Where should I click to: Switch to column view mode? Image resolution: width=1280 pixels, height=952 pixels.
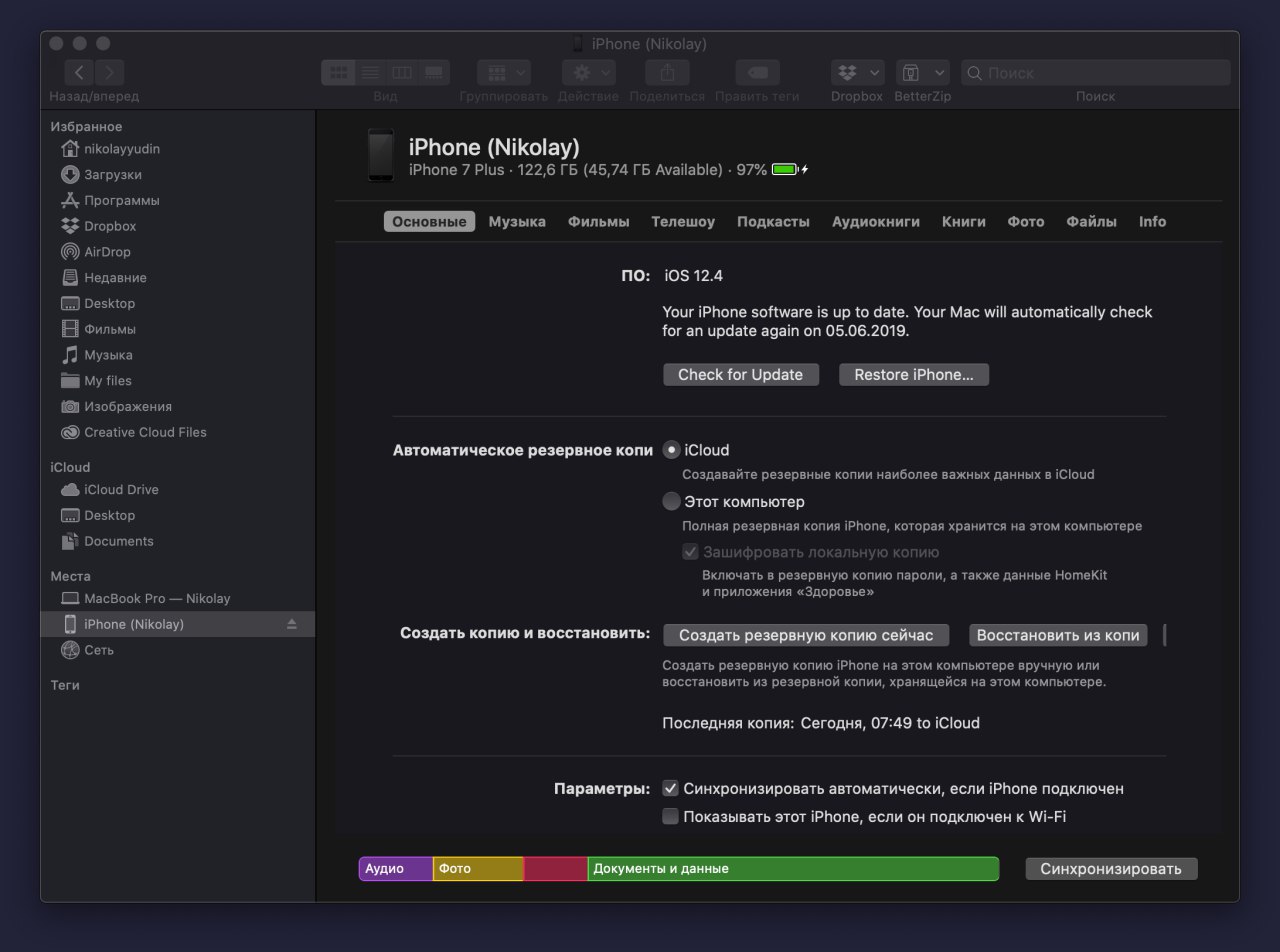(x=402, y=72)
